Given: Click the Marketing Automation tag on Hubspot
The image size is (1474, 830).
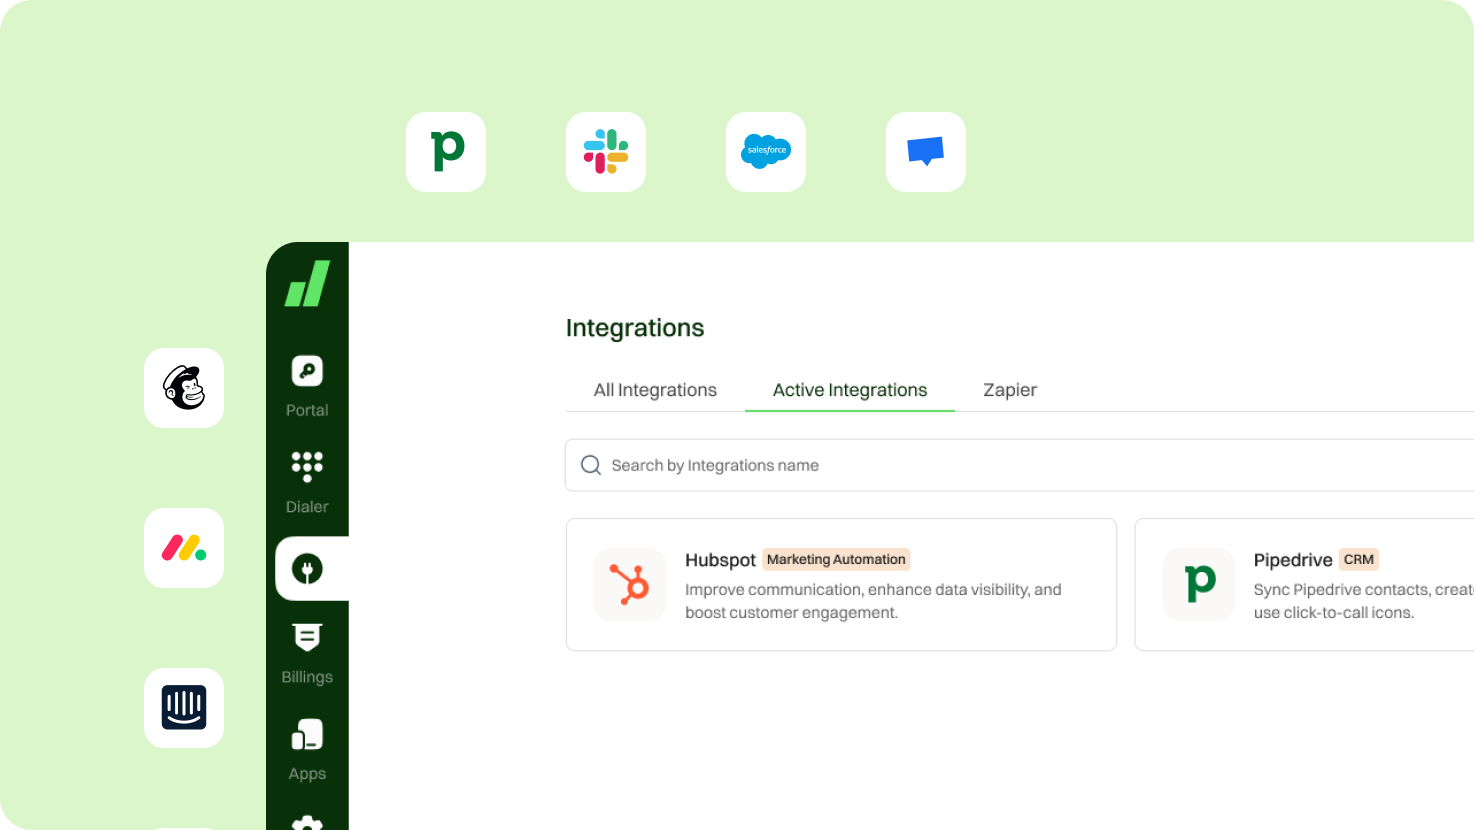Looking at the screenshot, I should point(835,559).
